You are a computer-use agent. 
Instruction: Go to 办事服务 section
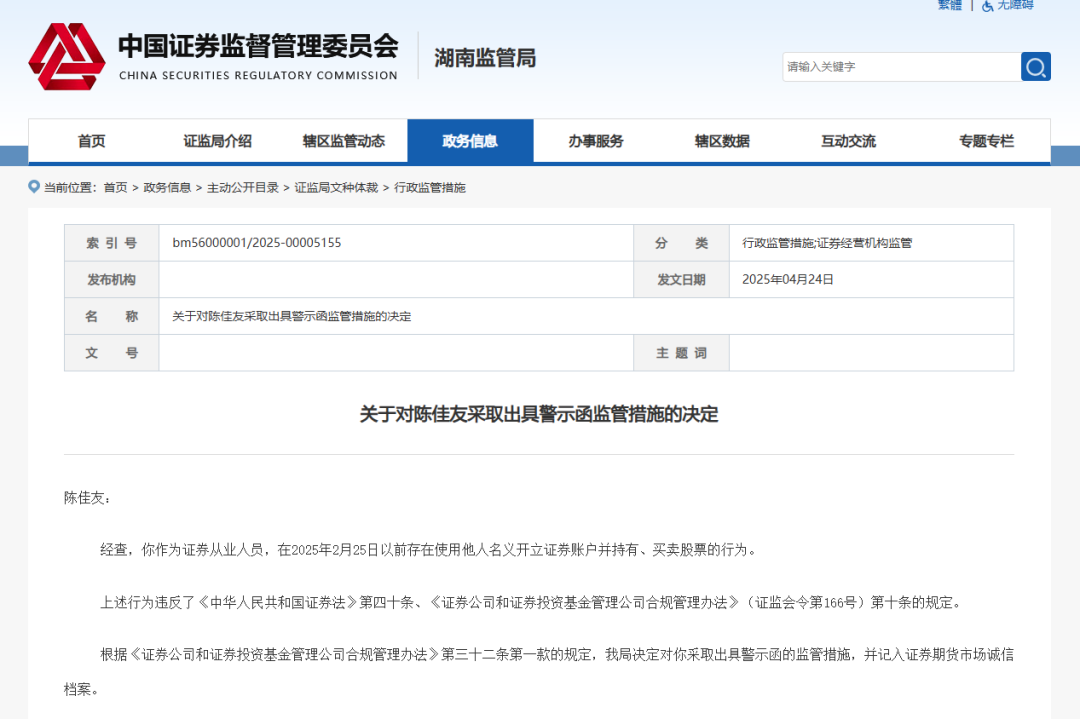point(596,141)
